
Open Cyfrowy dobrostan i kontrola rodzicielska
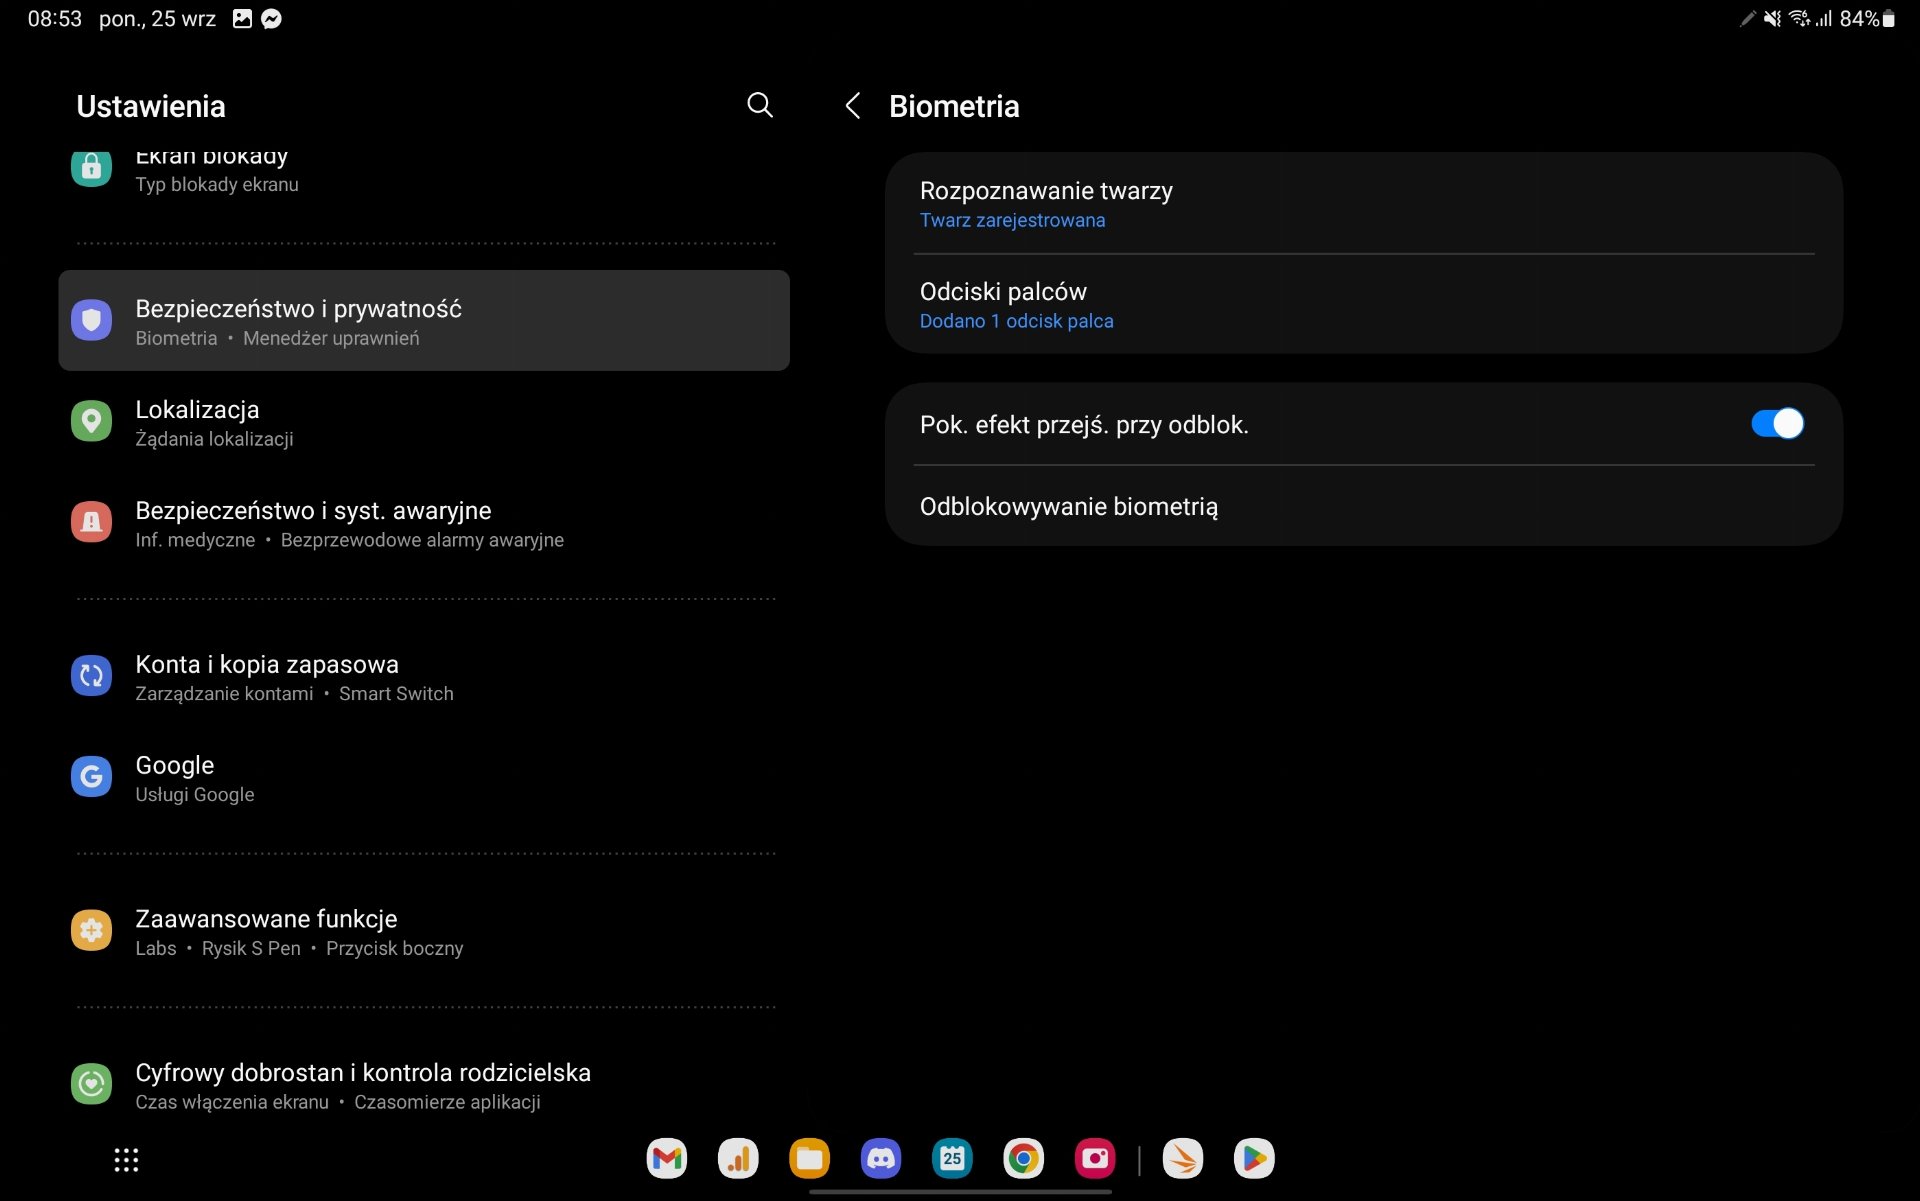[424, 1085]
